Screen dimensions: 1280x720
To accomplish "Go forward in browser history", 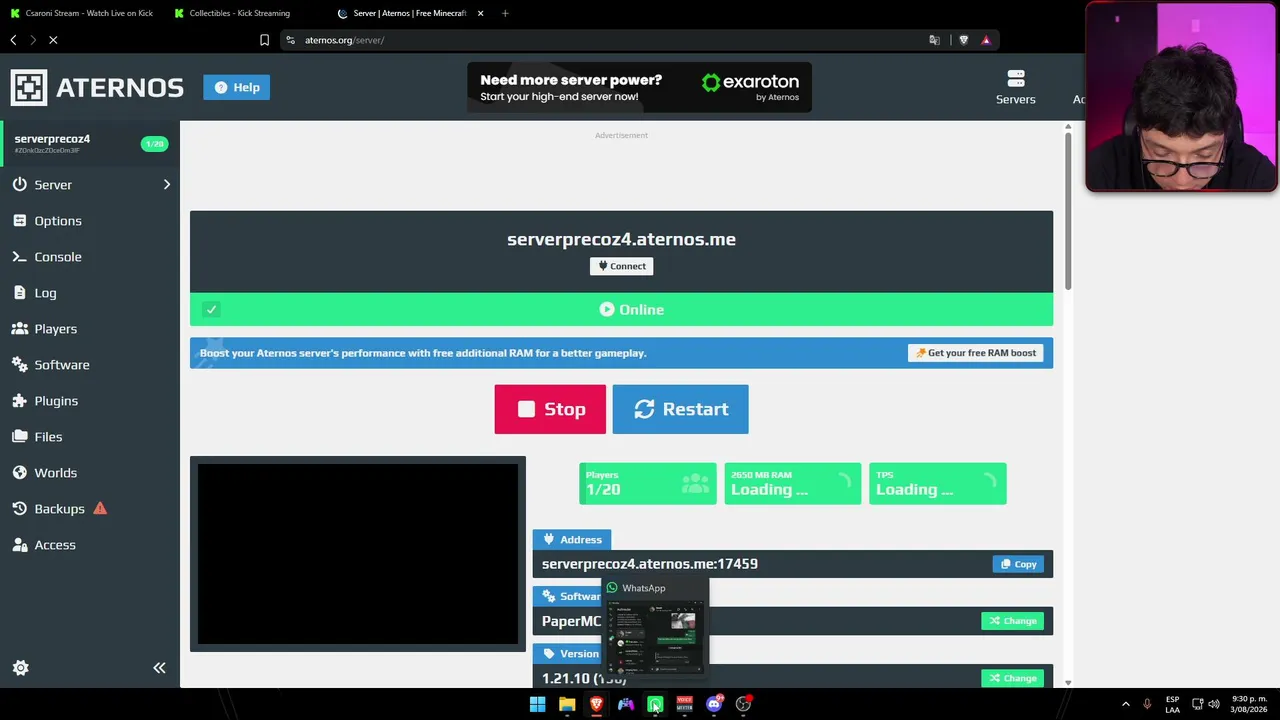I will coord(33,40).
